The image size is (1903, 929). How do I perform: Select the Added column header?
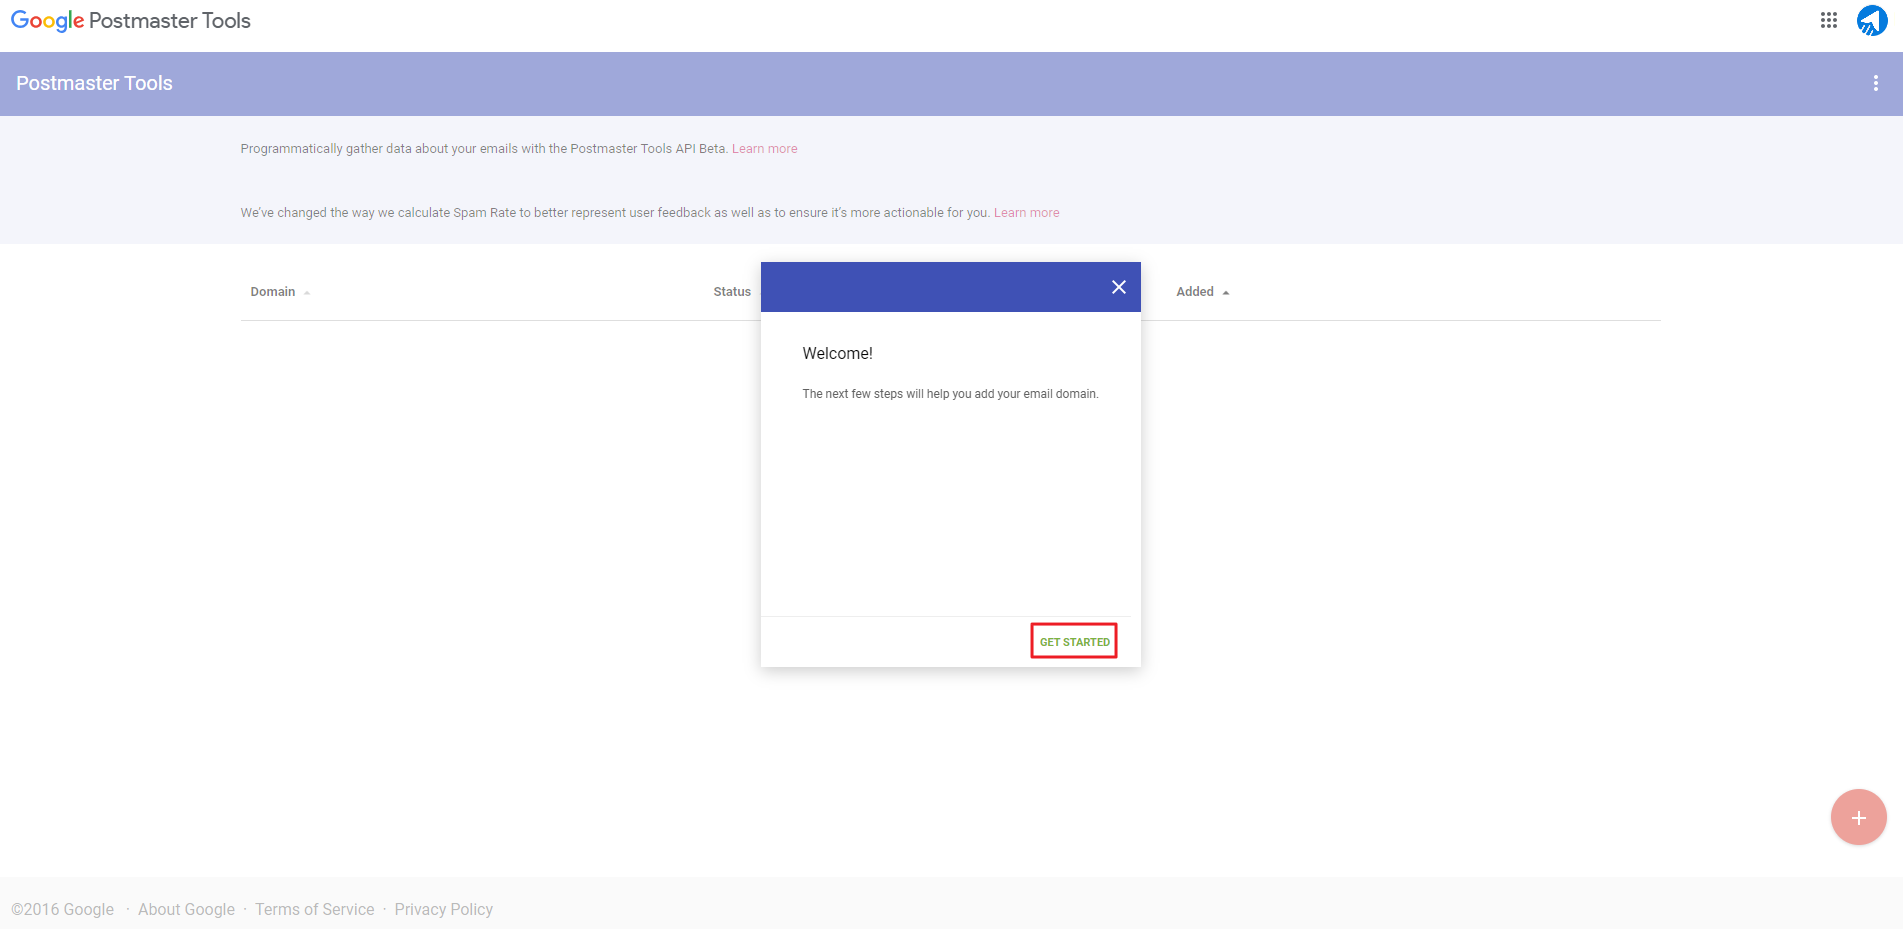coord(1194,291)
